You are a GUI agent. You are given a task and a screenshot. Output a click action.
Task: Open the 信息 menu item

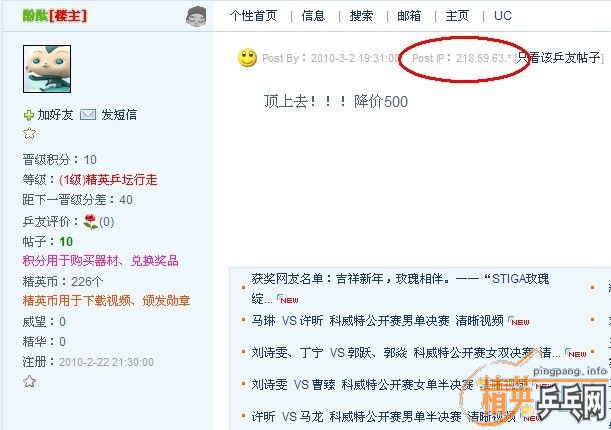click(x=313, y=16)
